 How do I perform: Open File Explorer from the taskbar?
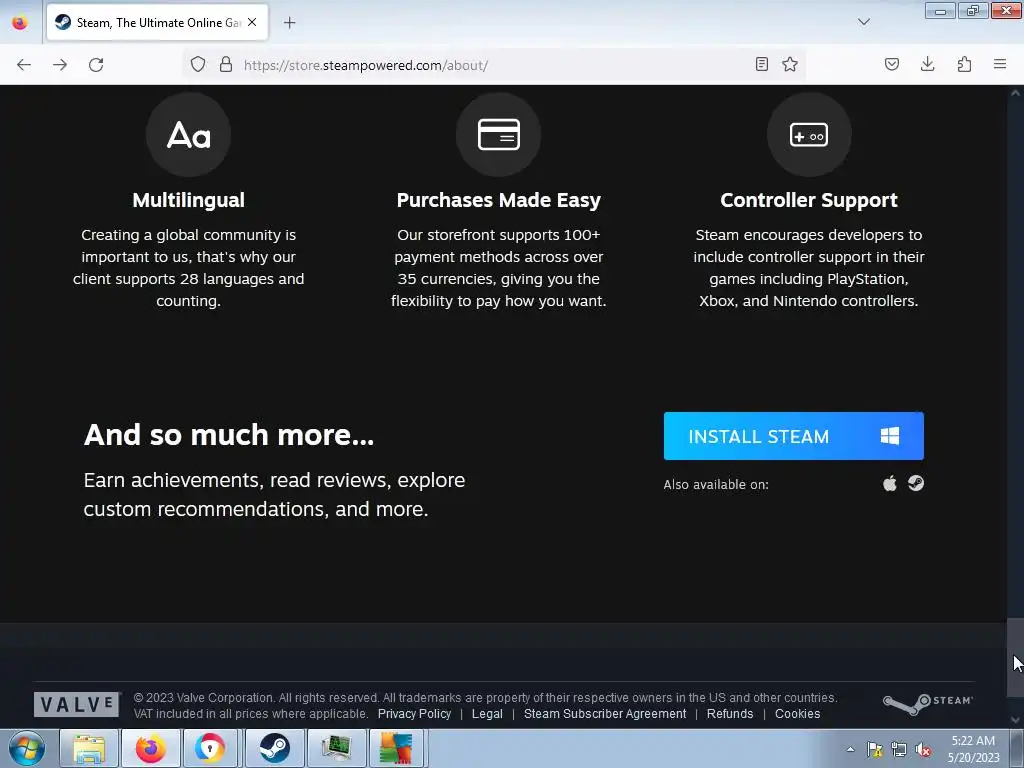click(89, 748)
